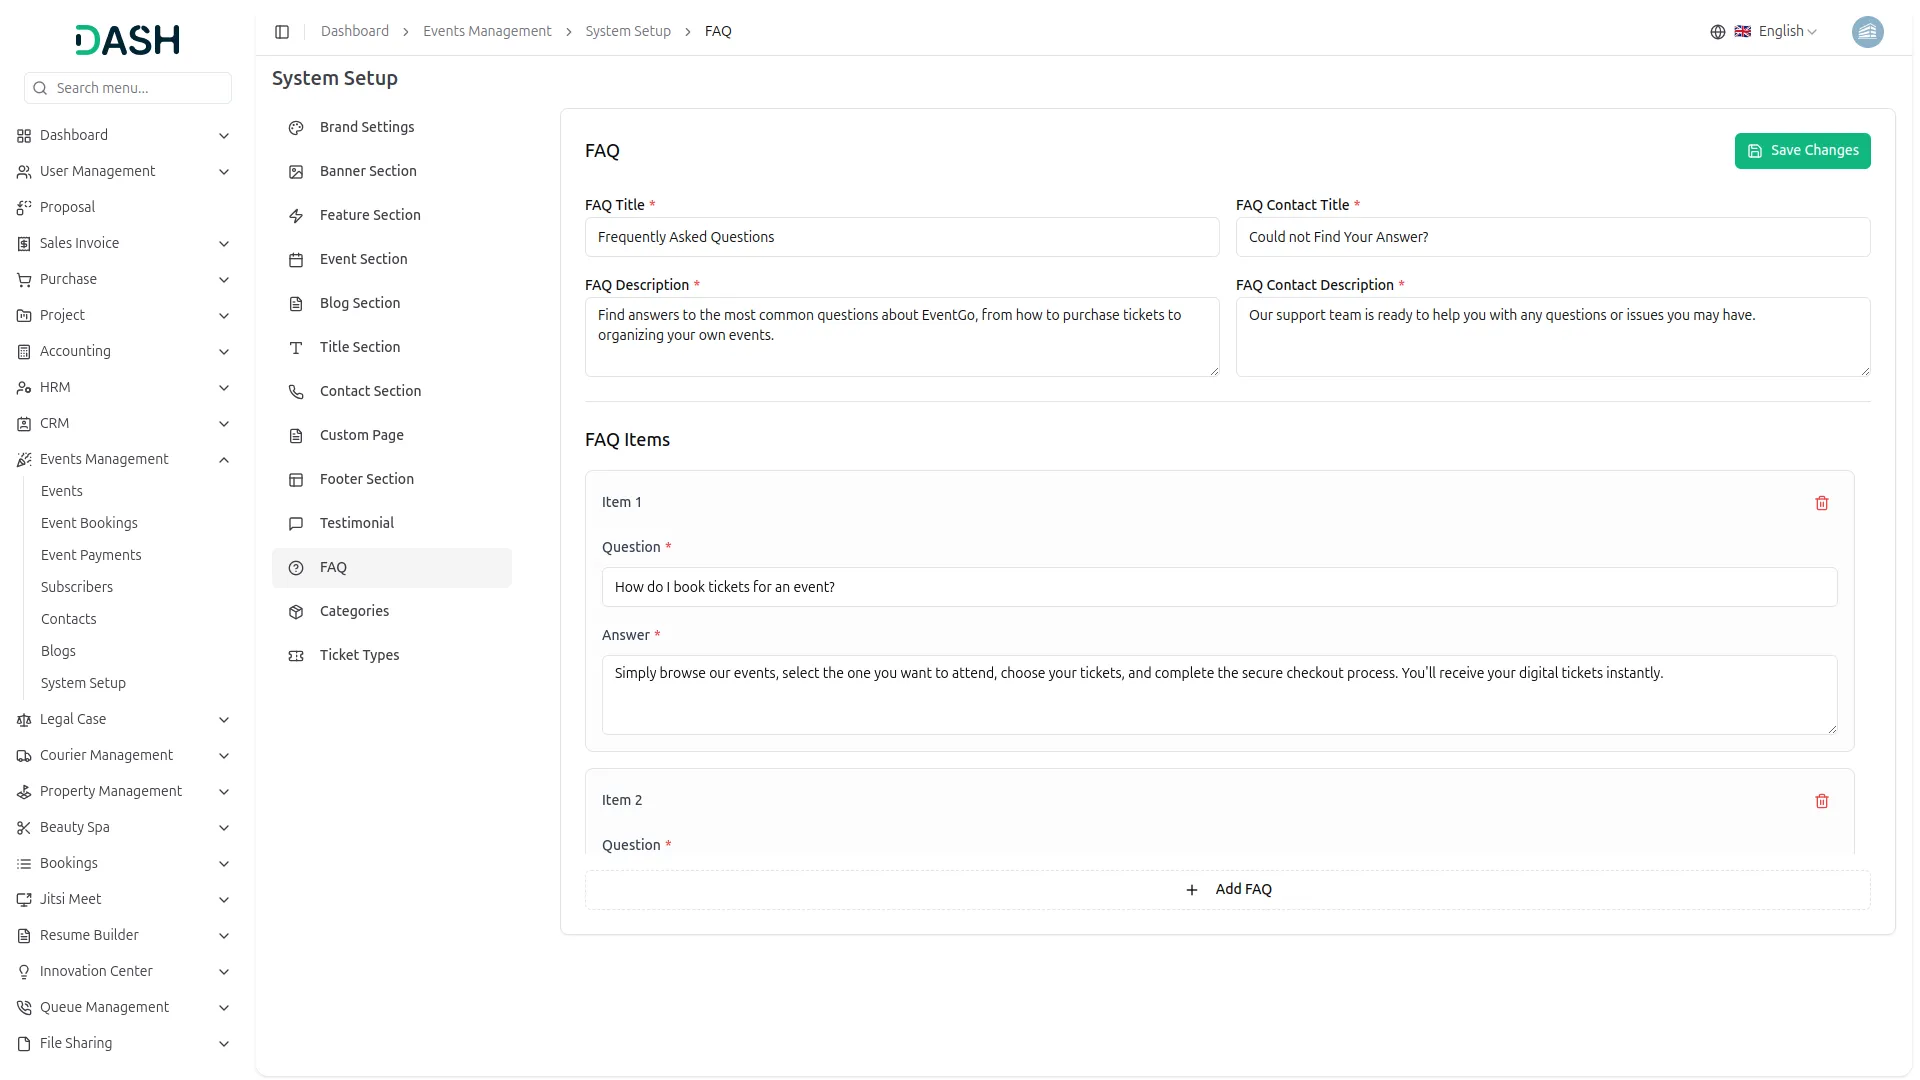Click the FAQ Title input field
The width and height of the screenshot is (1920, 1080).
coord(901,237)
